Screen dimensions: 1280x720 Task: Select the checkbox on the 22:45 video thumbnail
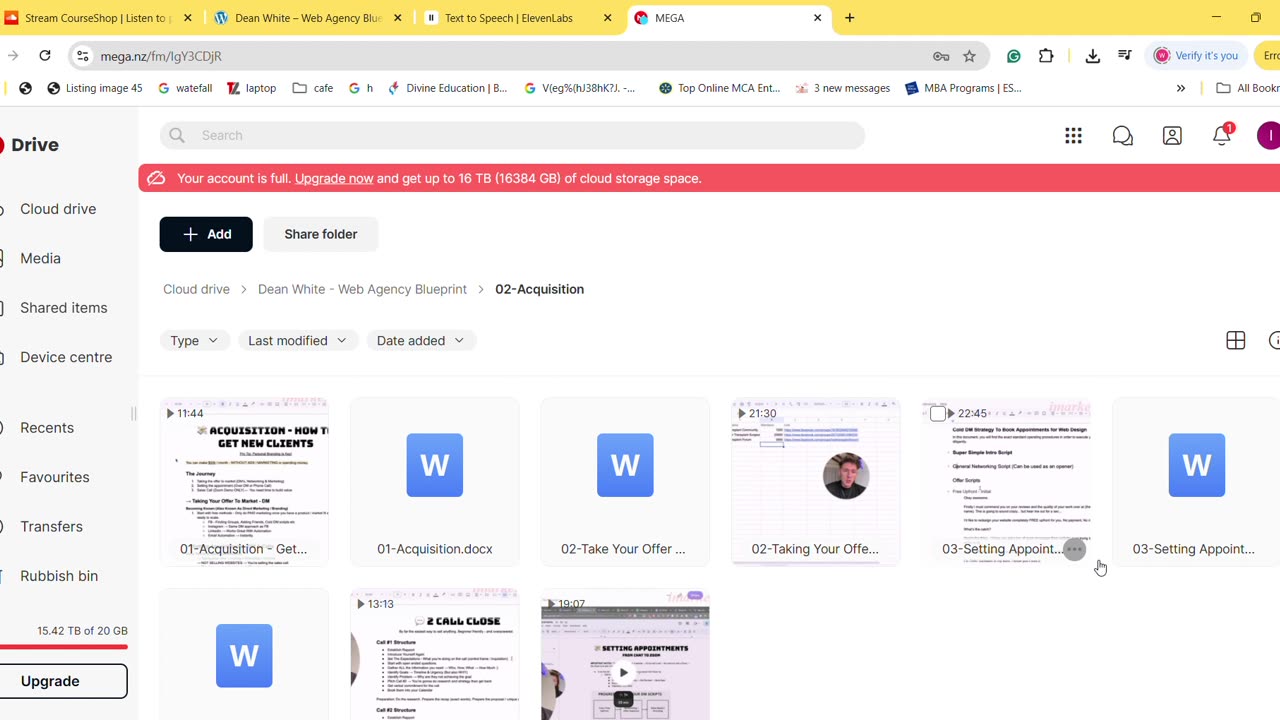pyautogui.click(x=938, y=413)
